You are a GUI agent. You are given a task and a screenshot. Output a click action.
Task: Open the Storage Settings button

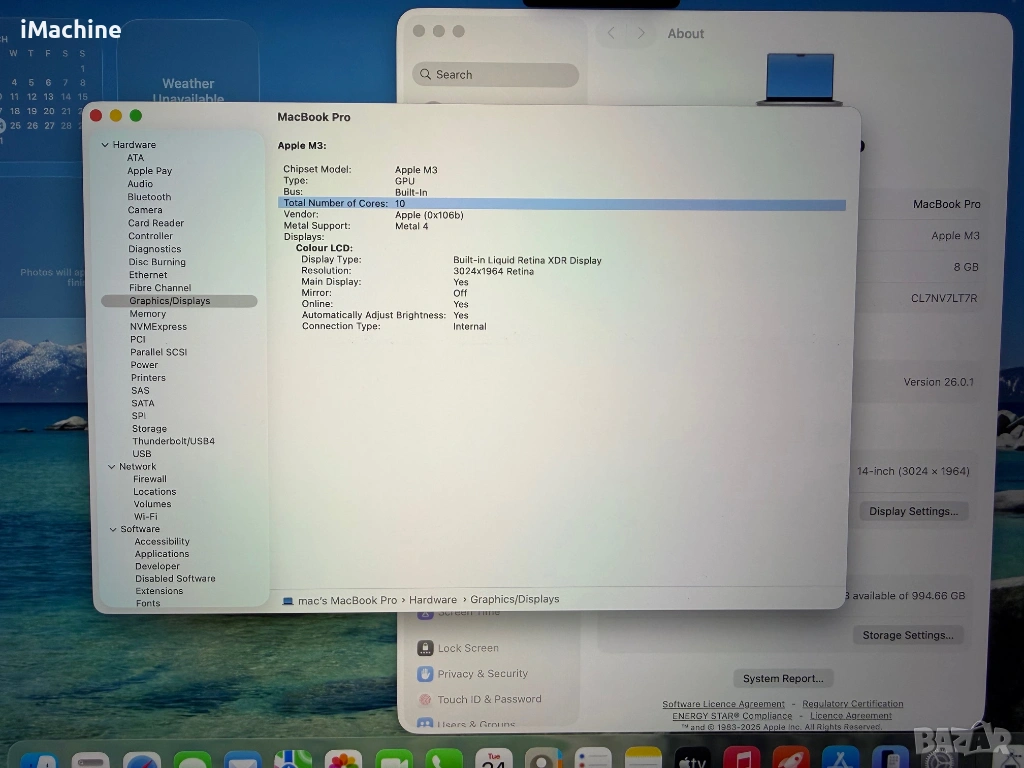[908, 635]
